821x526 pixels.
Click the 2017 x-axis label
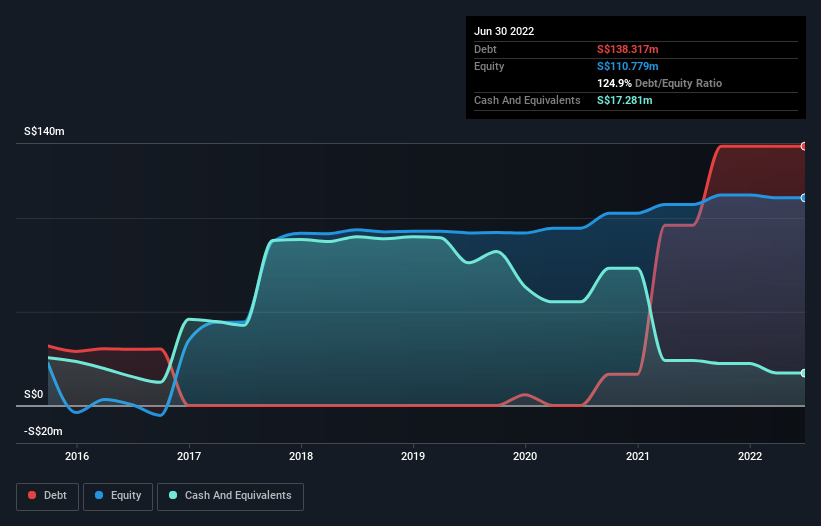coord(189,456)
